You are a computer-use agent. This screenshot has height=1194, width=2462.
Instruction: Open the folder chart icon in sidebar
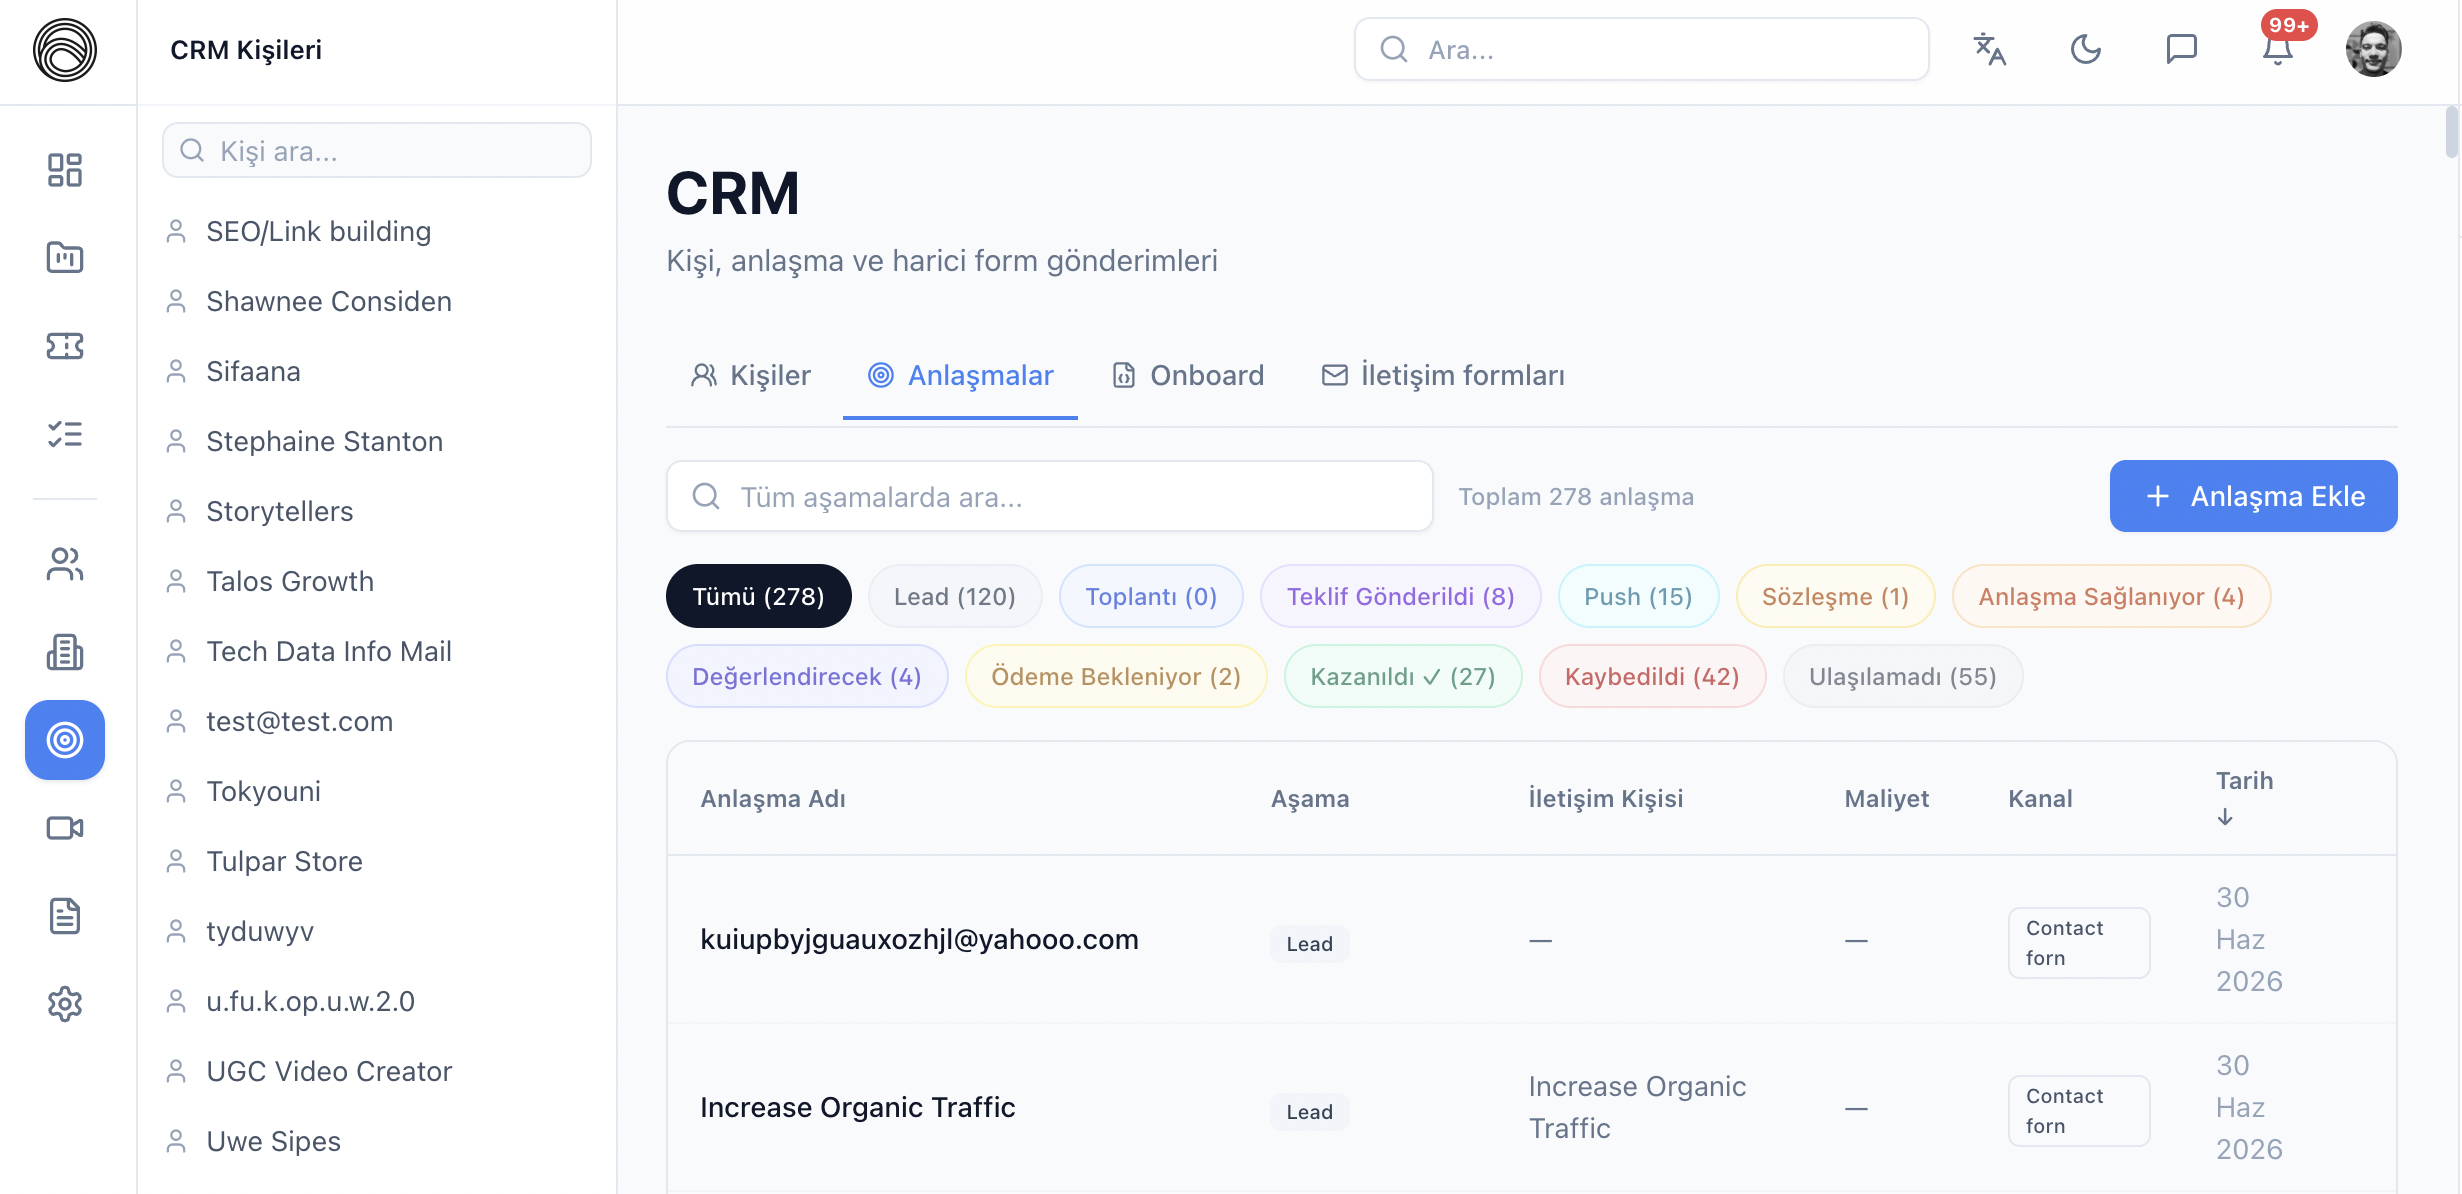coord(65,257)
